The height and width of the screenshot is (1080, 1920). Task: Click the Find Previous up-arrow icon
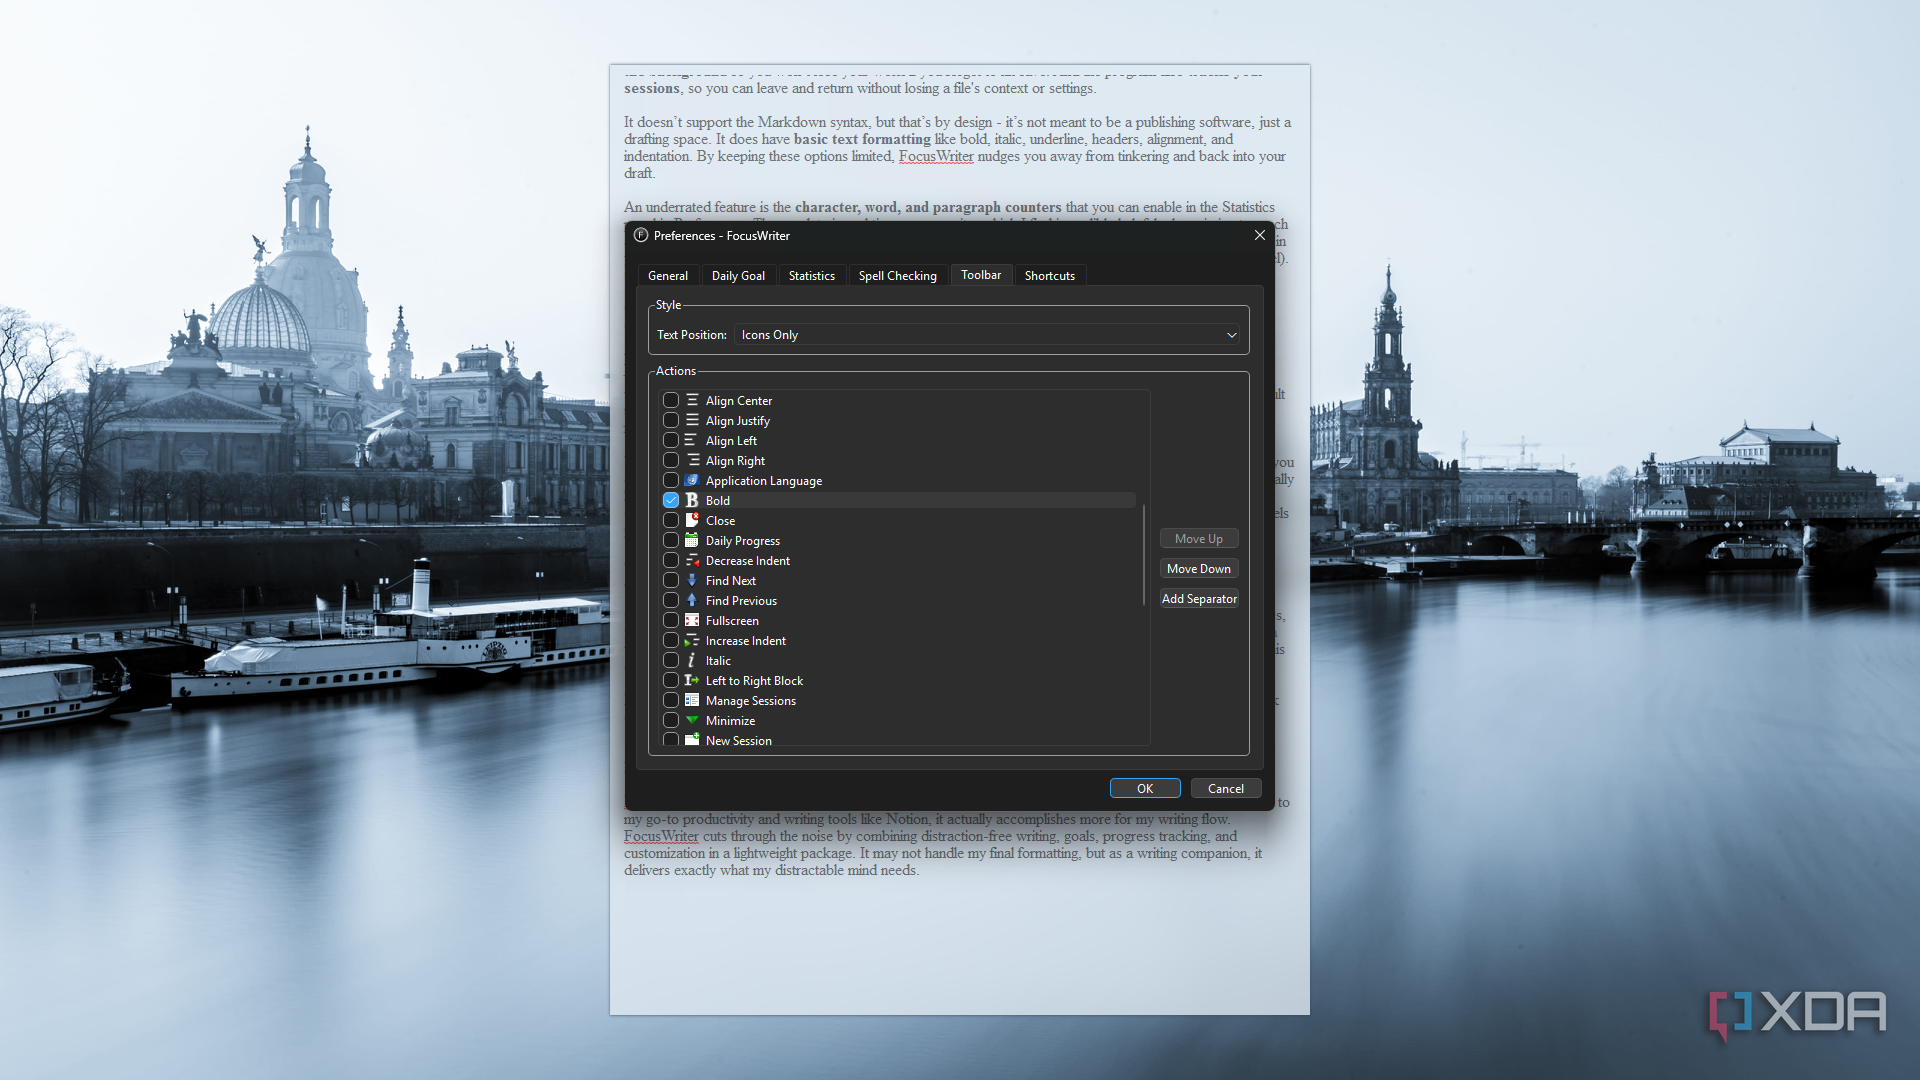point(692,600)
